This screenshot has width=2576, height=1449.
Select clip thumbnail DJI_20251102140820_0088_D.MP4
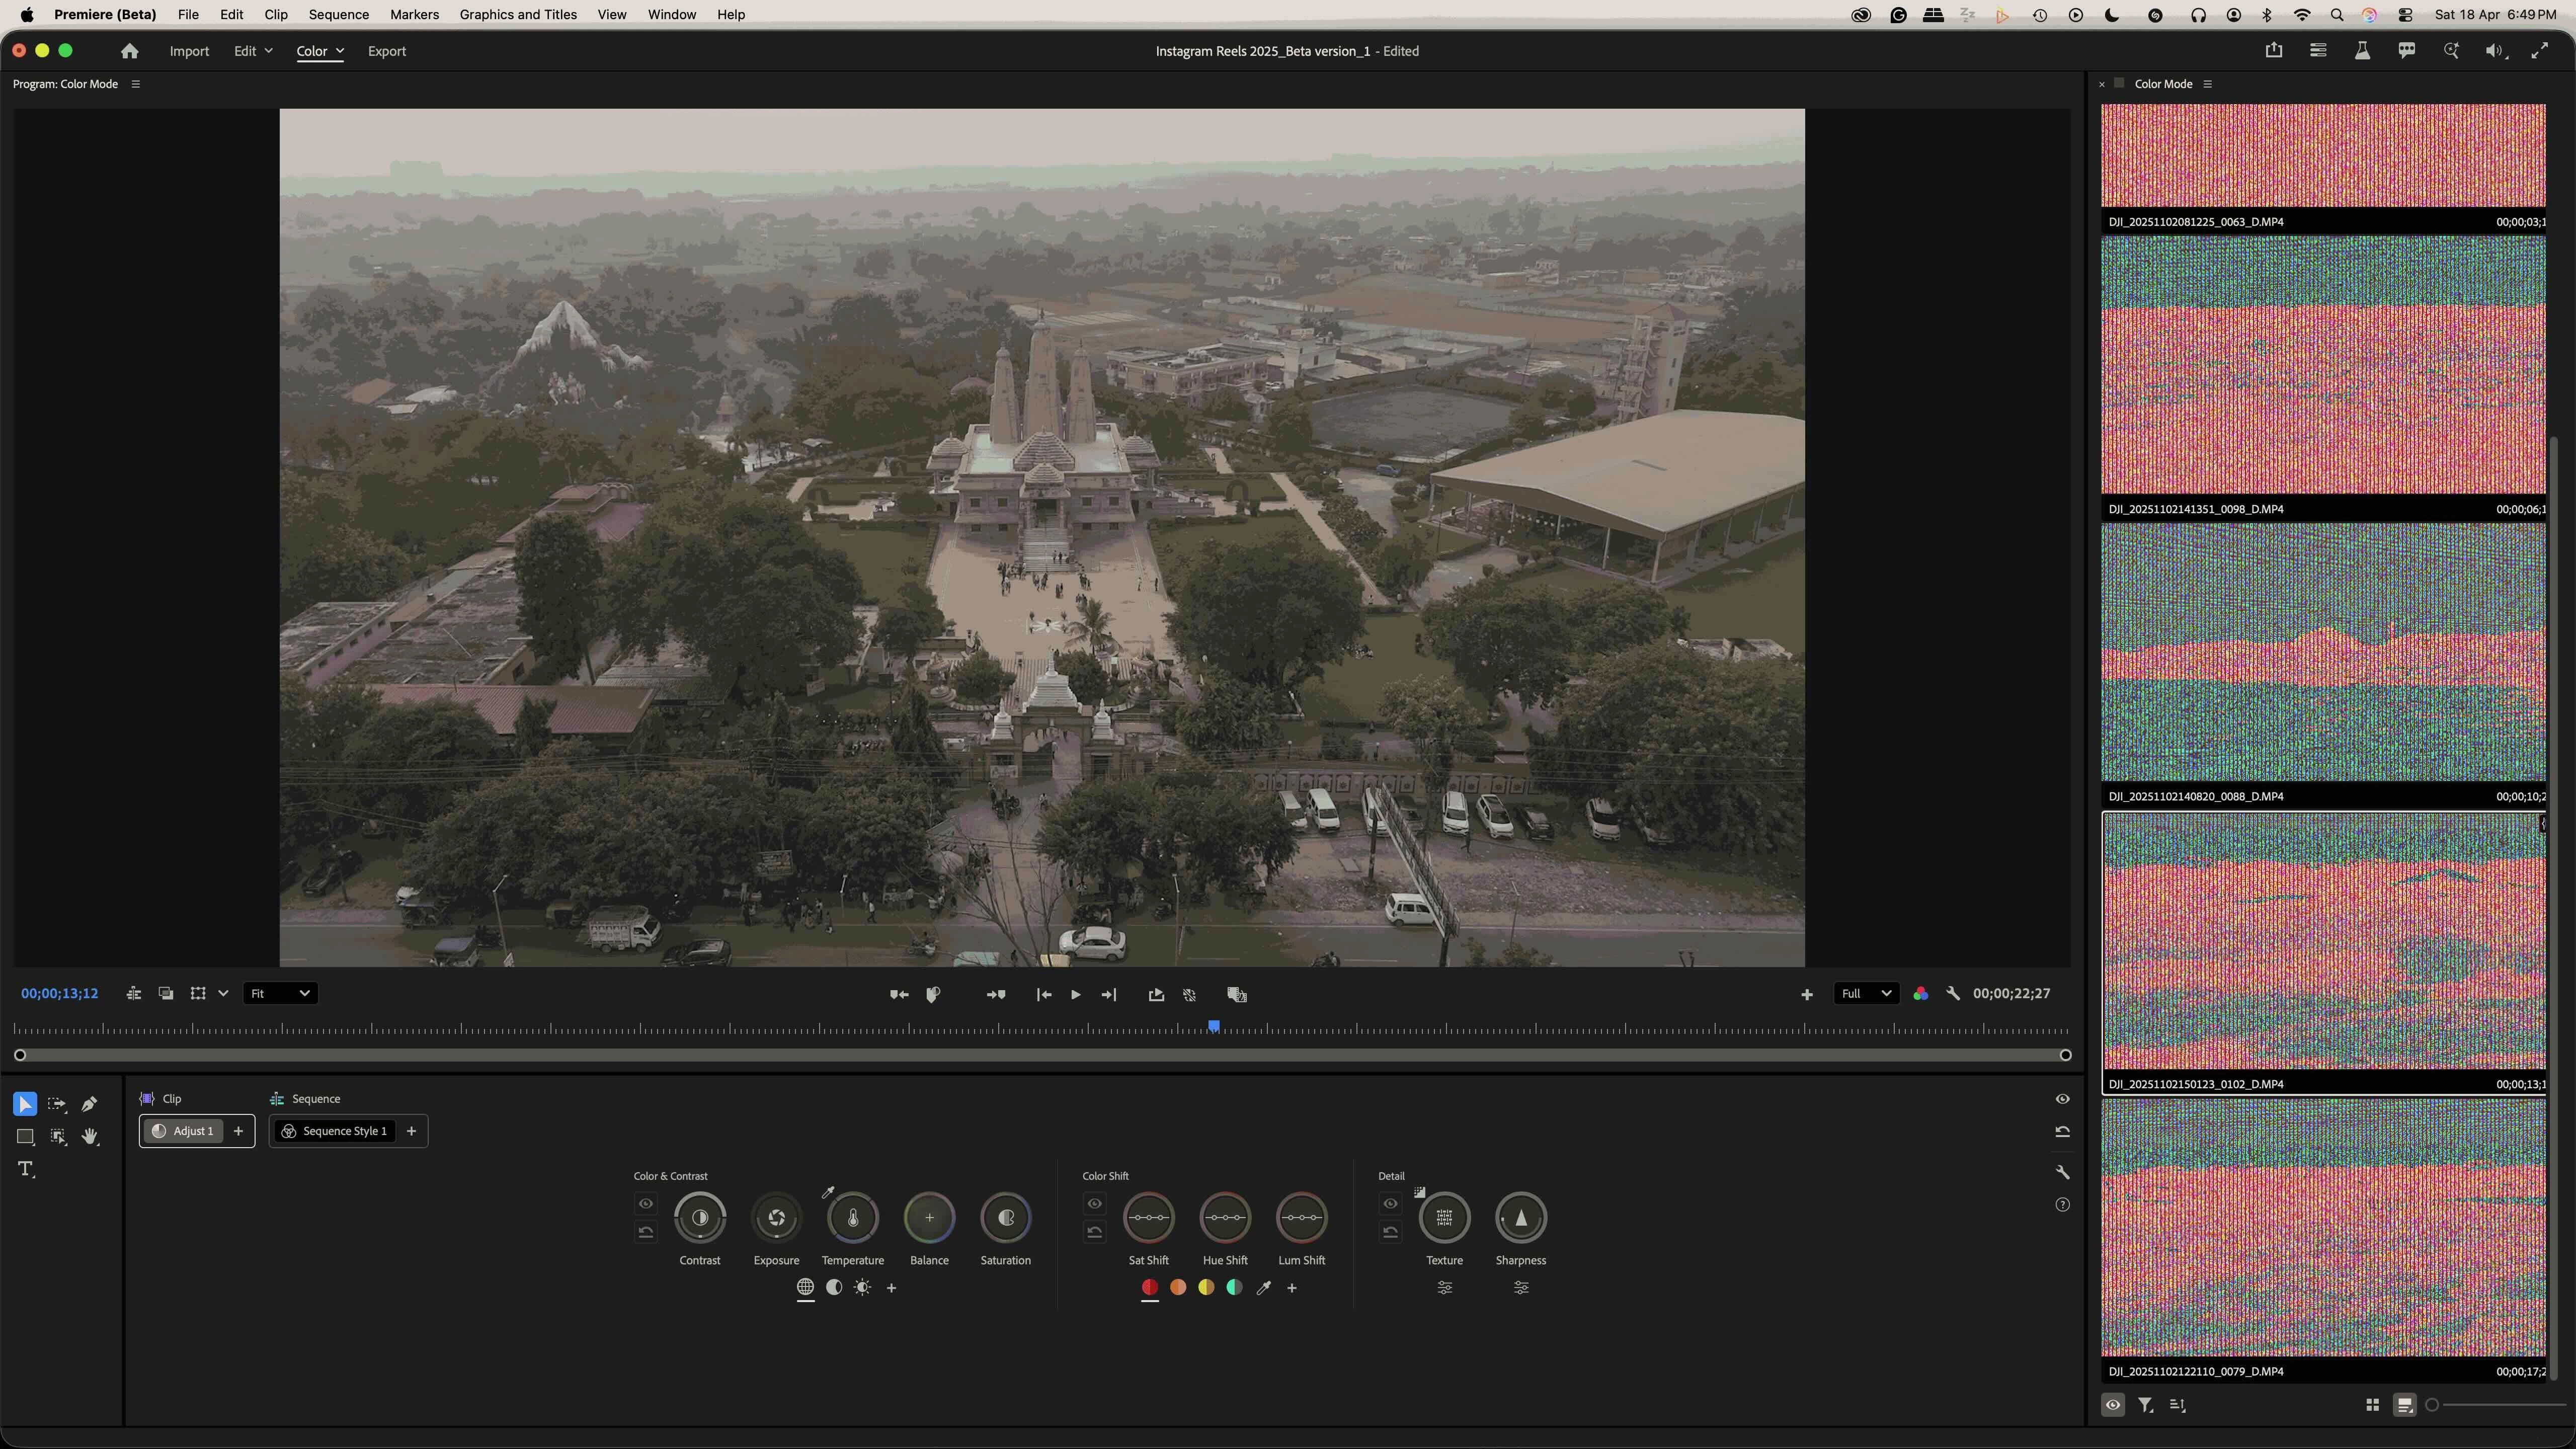click(x=2323, y=652)
